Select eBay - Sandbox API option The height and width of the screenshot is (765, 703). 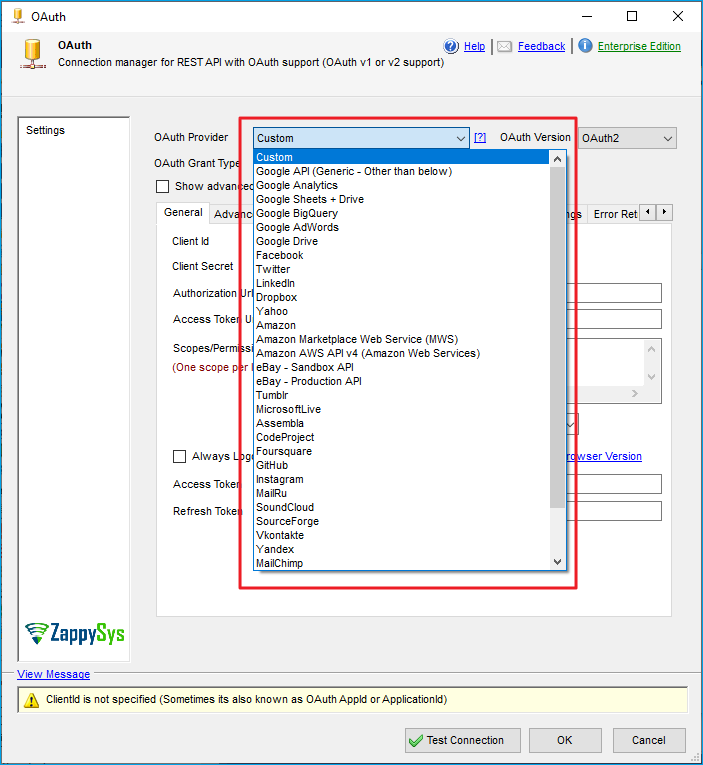[402, 367]
